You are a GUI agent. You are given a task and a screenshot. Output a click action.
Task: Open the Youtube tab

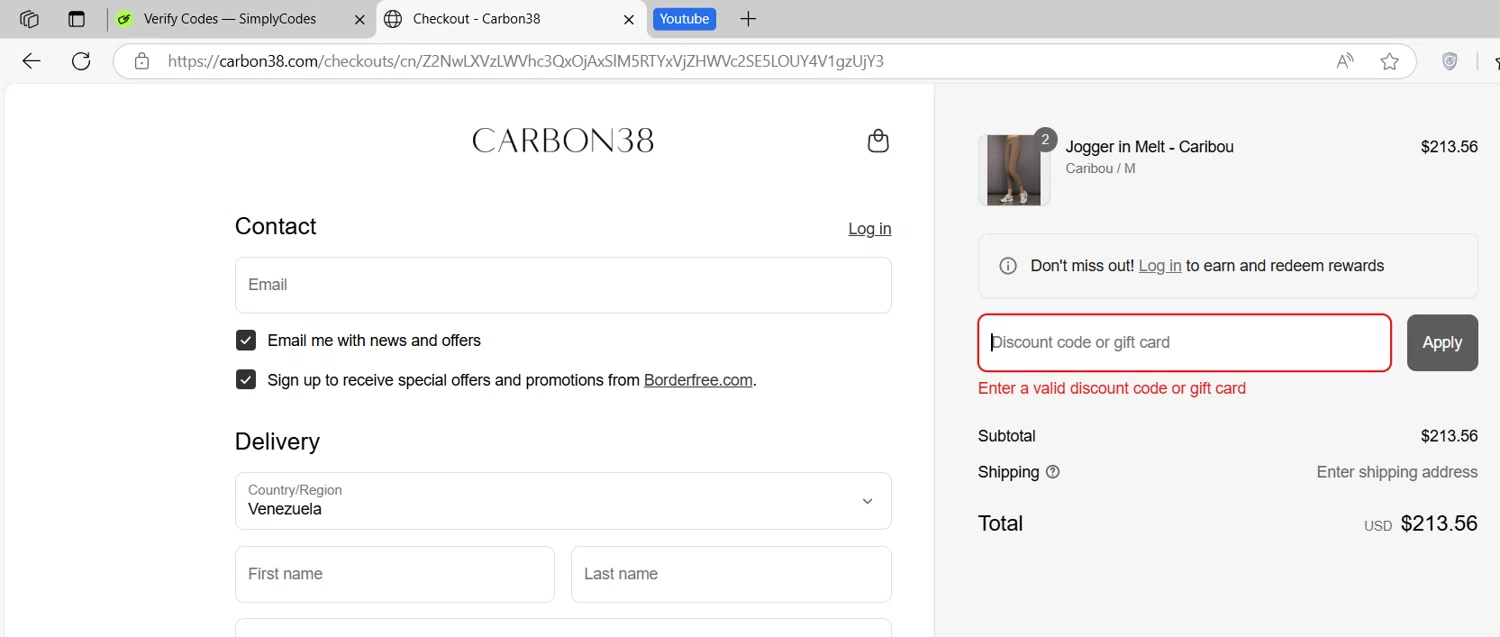[685, 19]
